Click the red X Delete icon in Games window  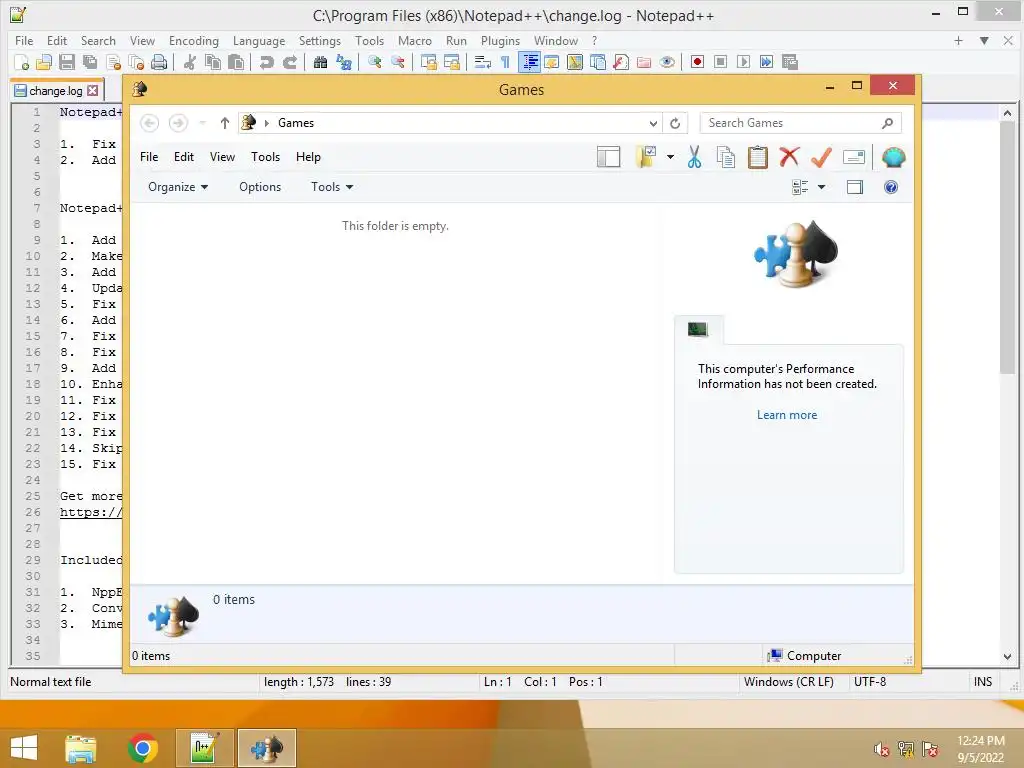pyautogui.click(x=789, y=157)
